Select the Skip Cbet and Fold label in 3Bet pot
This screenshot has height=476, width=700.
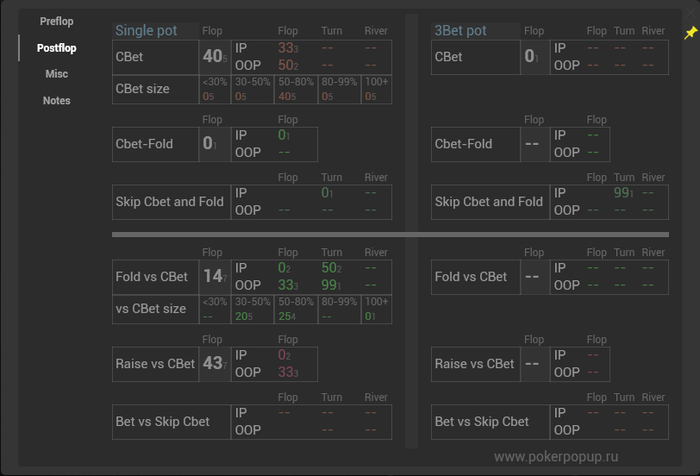click(x=489, y=202)
